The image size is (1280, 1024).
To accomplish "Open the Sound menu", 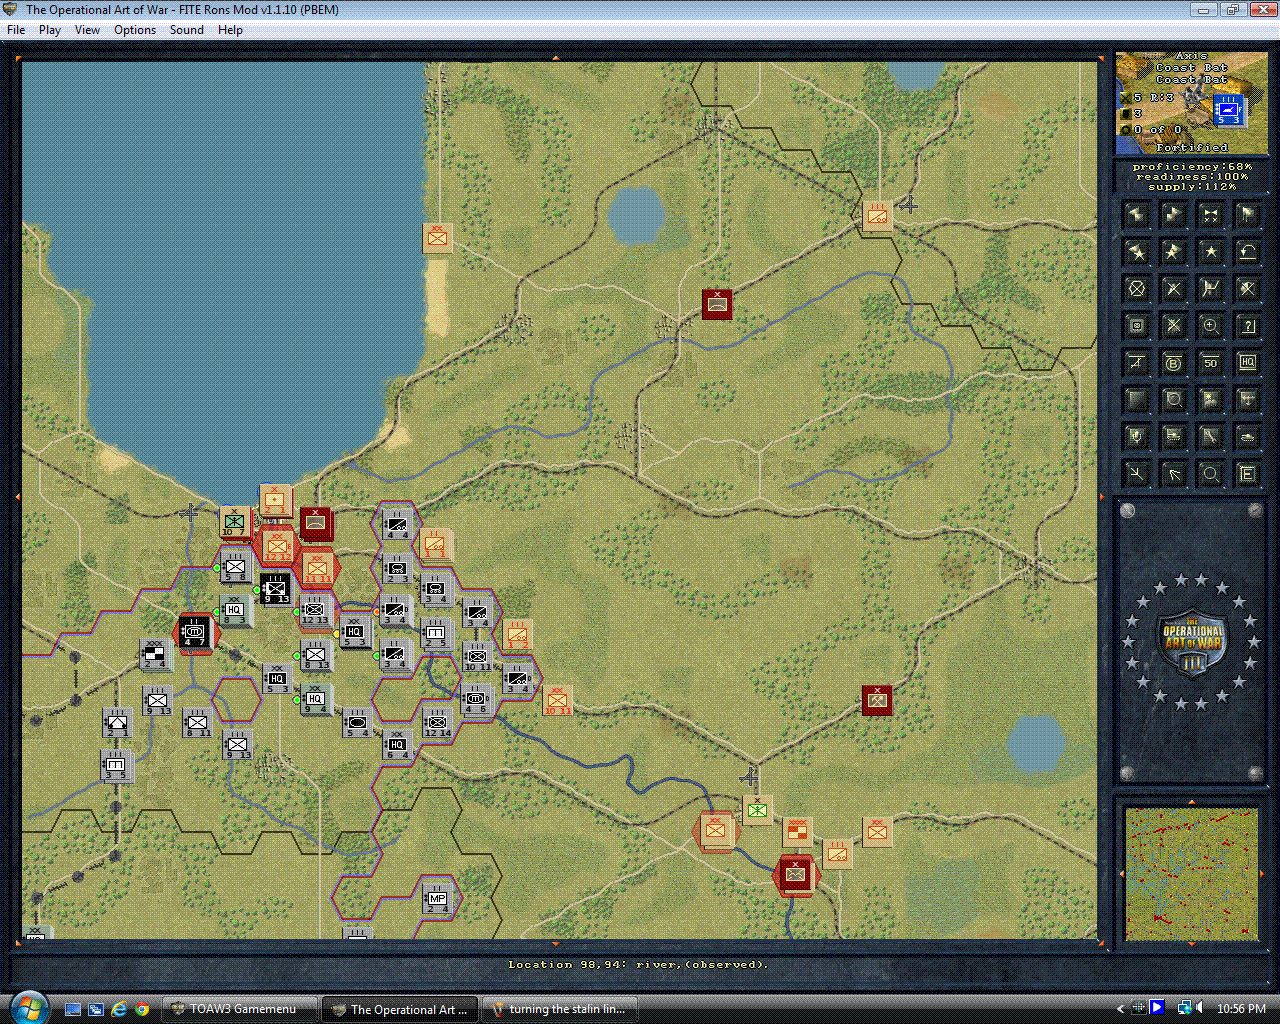I will pyautogui.click(x=186, y=30).
